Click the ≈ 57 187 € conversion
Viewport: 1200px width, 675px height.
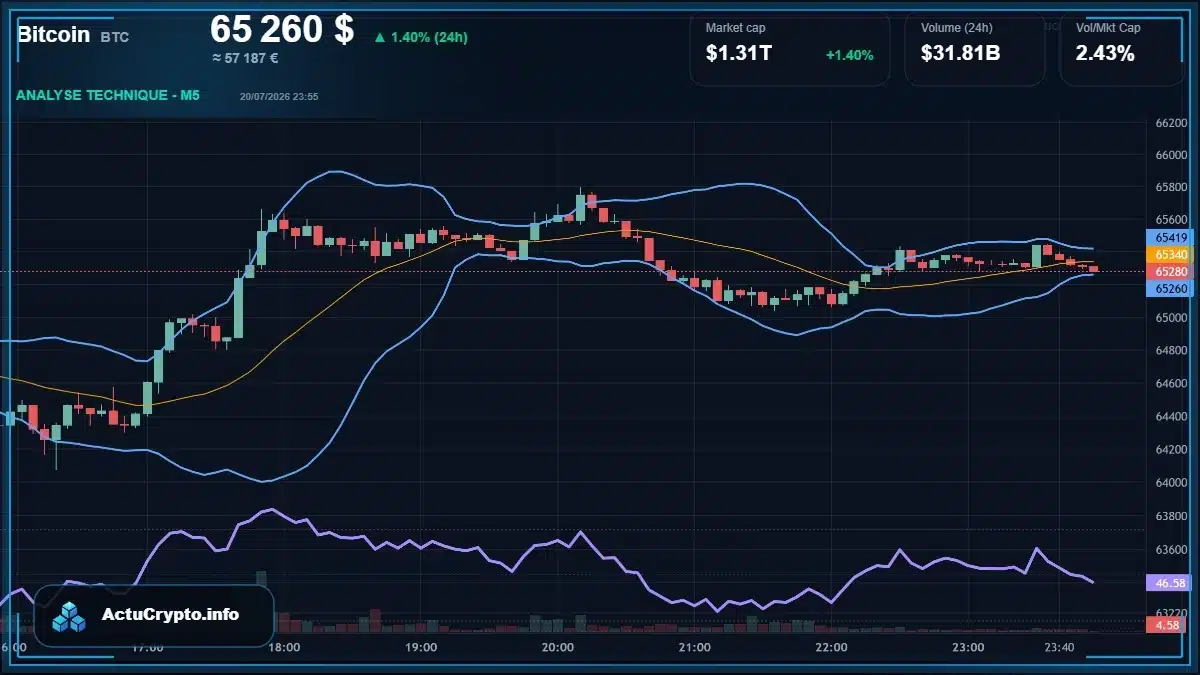(x=245, y=58)
